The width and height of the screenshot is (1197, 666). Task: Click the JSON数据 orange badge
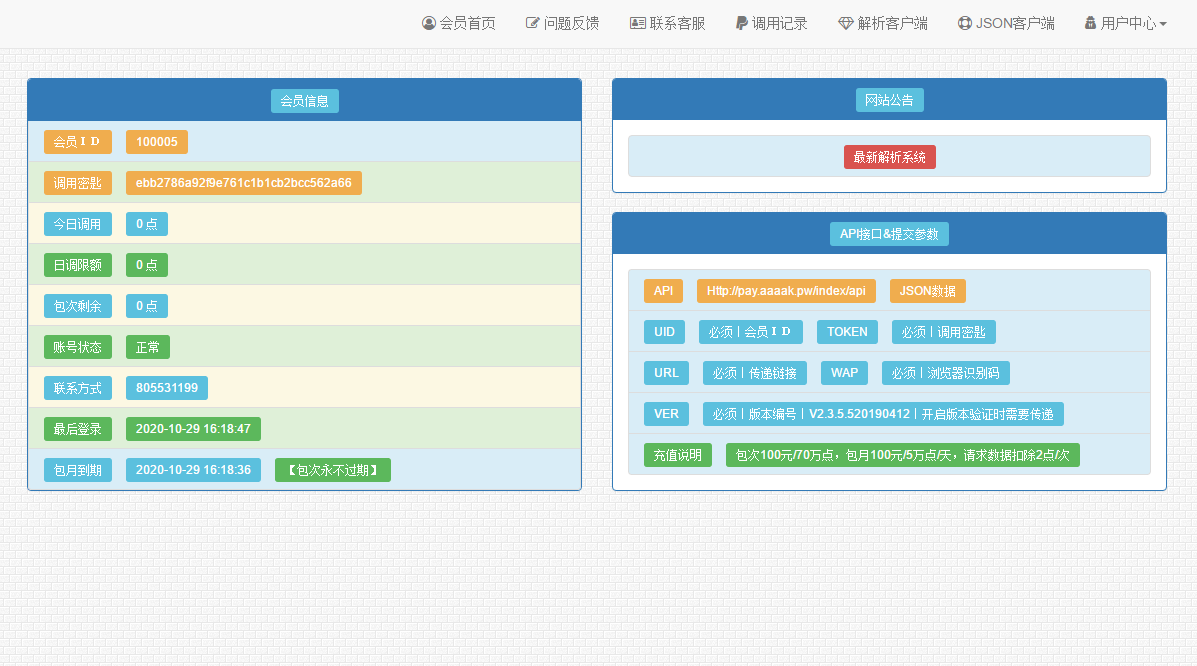click(928, 291)
